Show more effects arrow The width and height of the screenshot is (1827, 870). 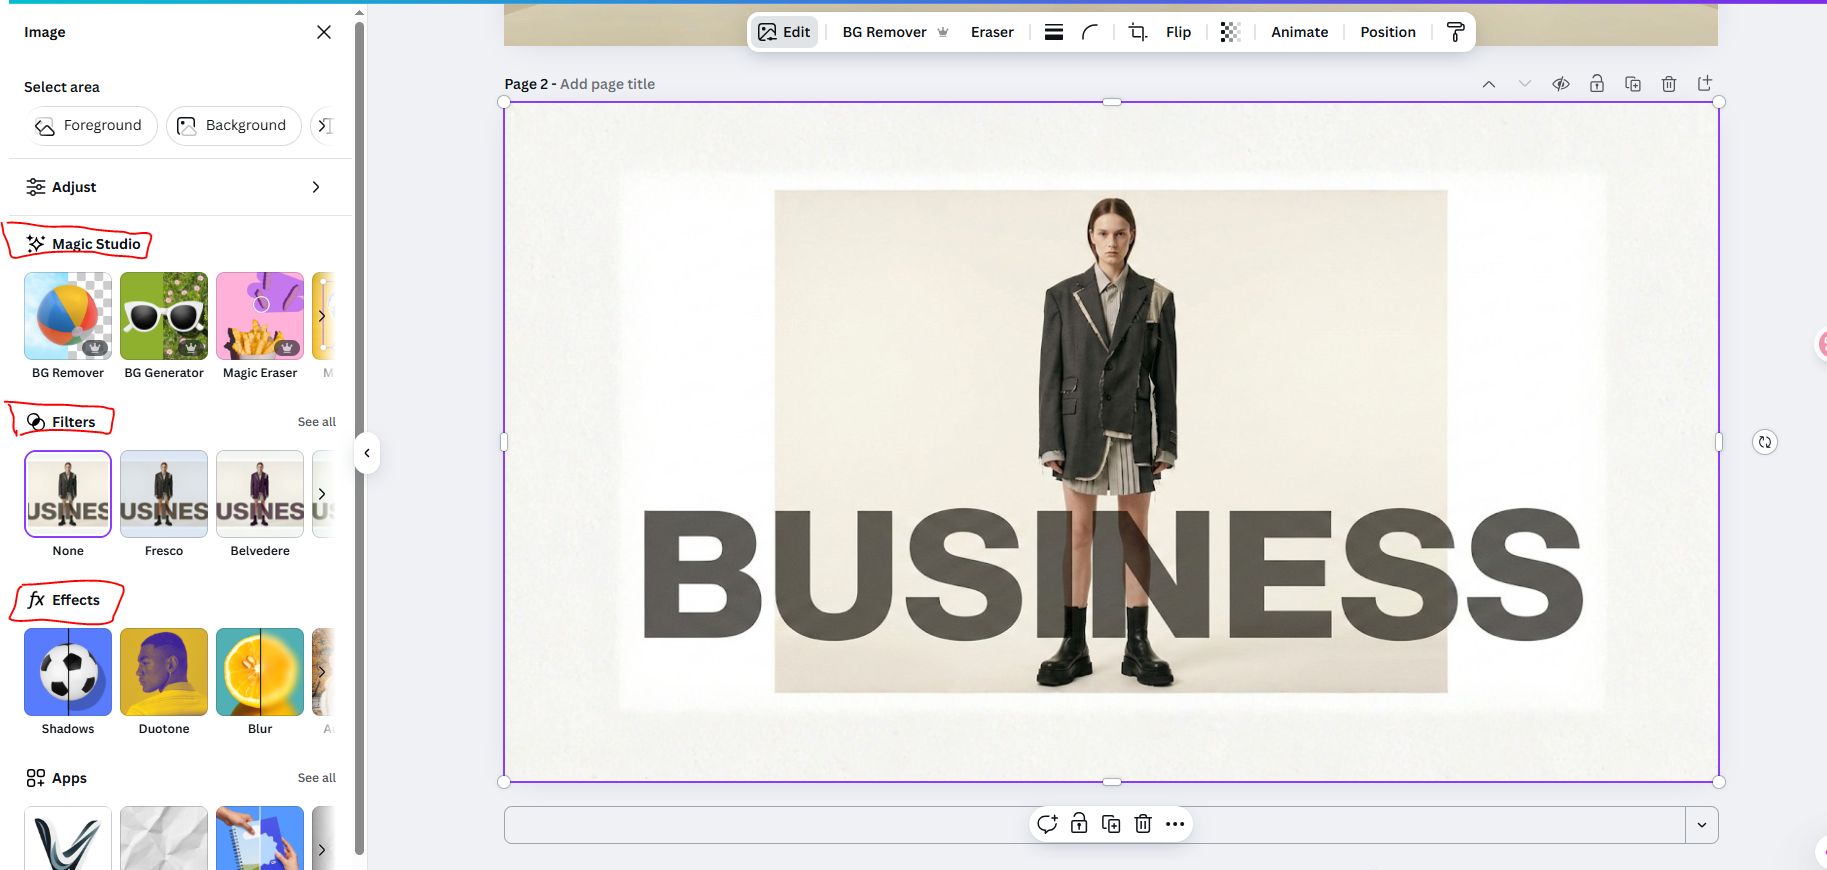(322, 672)
